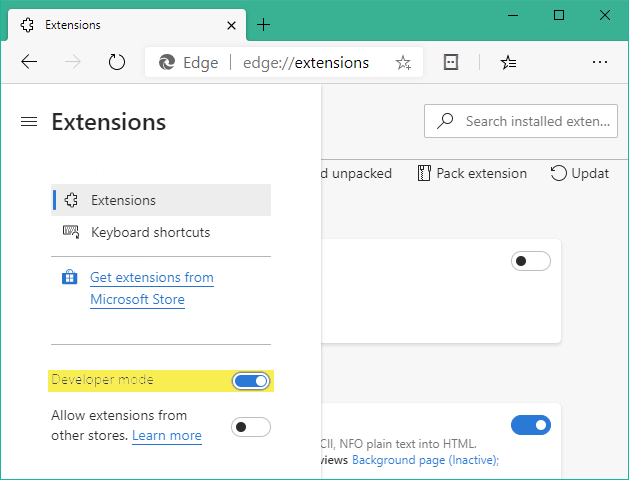Open the Learn more link
The height and width of the screenshot is (480, 629).
click(x=167, y=435)
